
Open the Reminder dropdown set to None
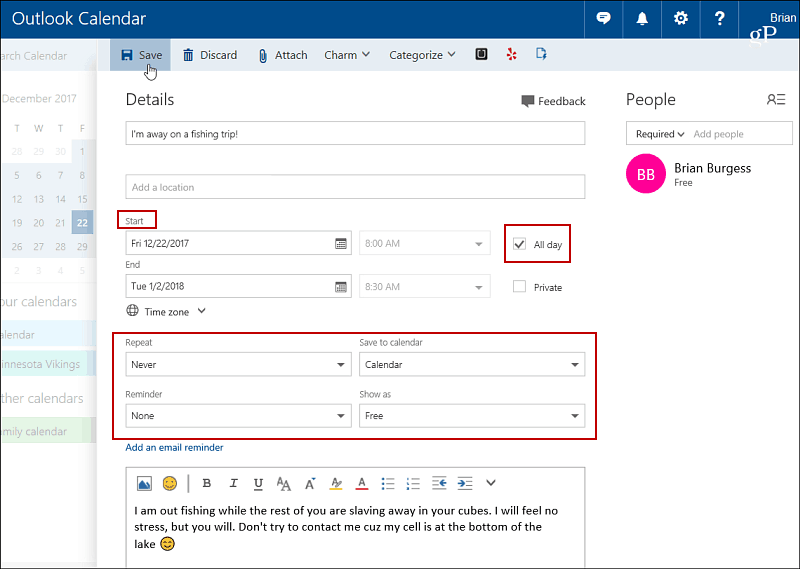click(238, 416)
